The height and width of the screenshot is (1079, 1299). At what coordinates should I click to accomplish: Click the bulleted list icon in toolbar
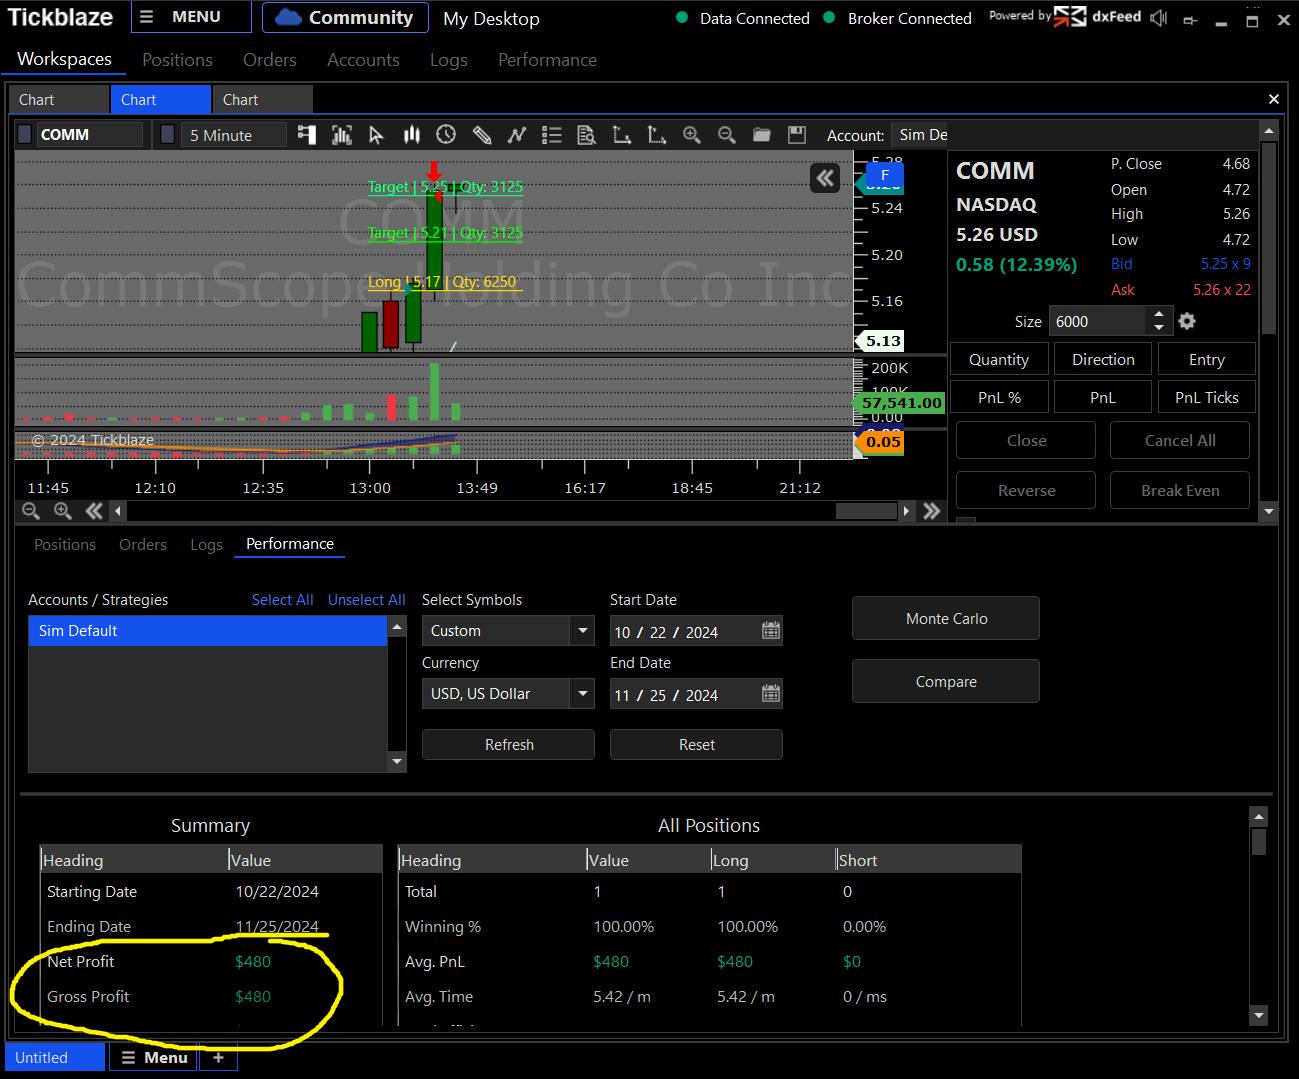point(551,135)
